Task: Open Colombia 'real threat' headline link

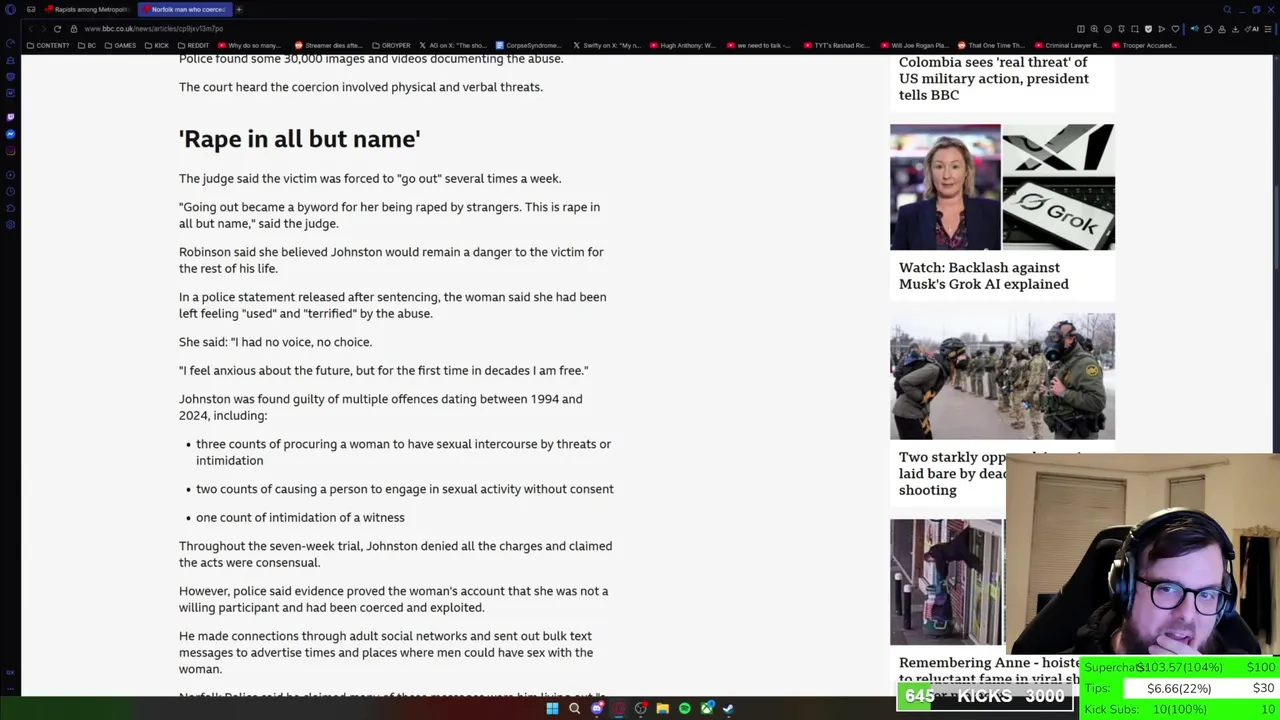Action: point(994,78)
